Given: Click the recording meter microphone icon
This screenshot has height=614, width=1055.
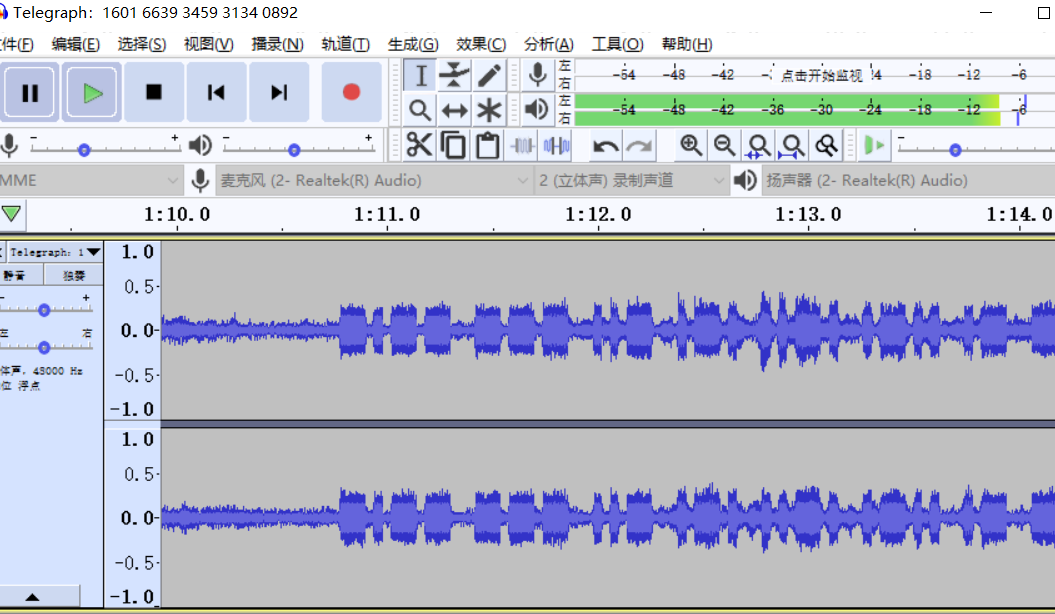Looking at the screenshot, I should (538, 75).
